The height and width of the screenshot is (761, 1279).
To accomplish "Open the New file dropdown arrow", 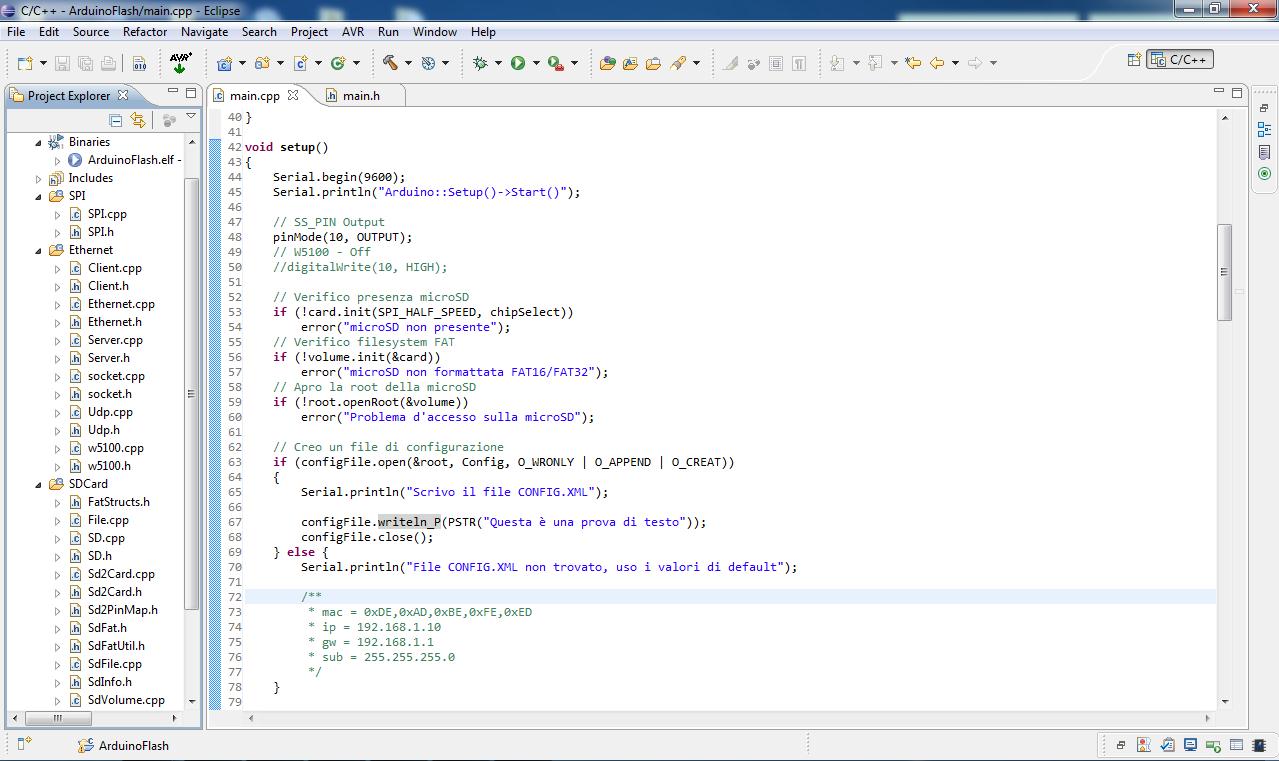I will pos(43,63).
